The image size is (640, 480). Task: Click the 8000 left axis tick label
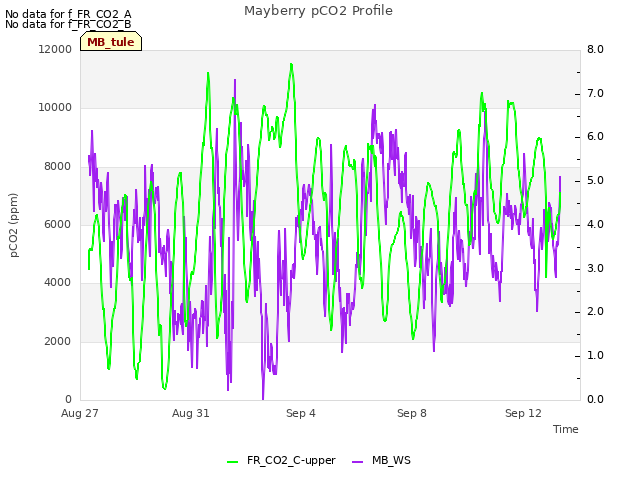tap(58, 167)
